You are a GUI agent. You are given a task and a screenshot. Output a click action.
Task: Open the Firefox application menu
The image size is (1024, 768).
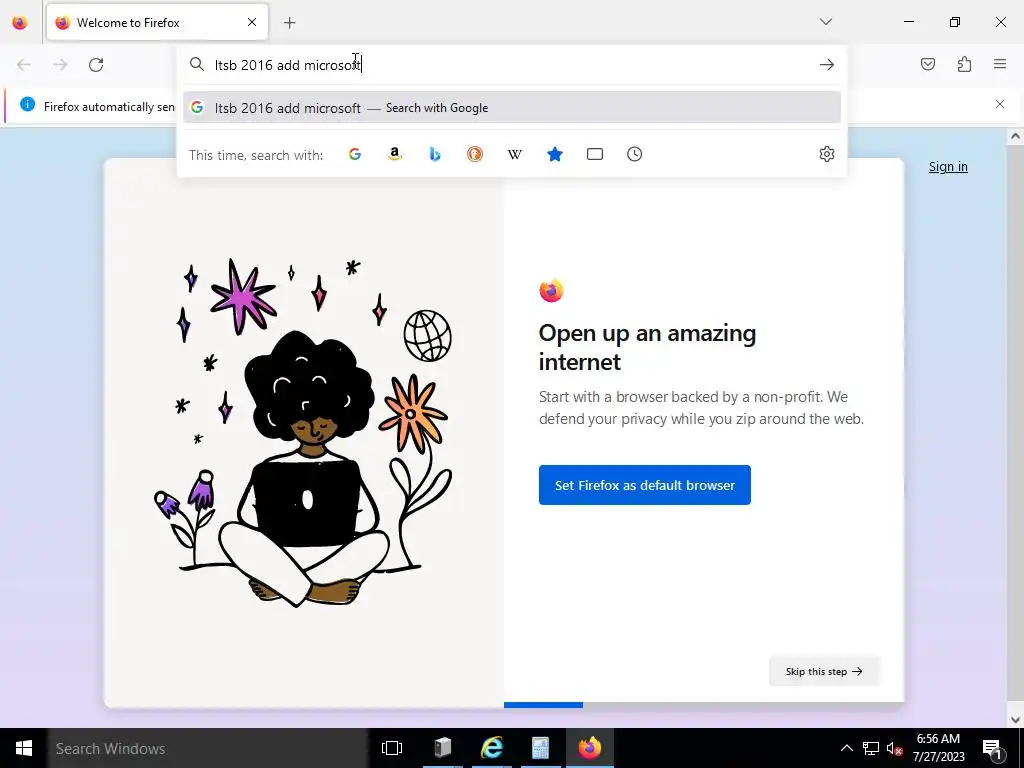point(1000,64)
